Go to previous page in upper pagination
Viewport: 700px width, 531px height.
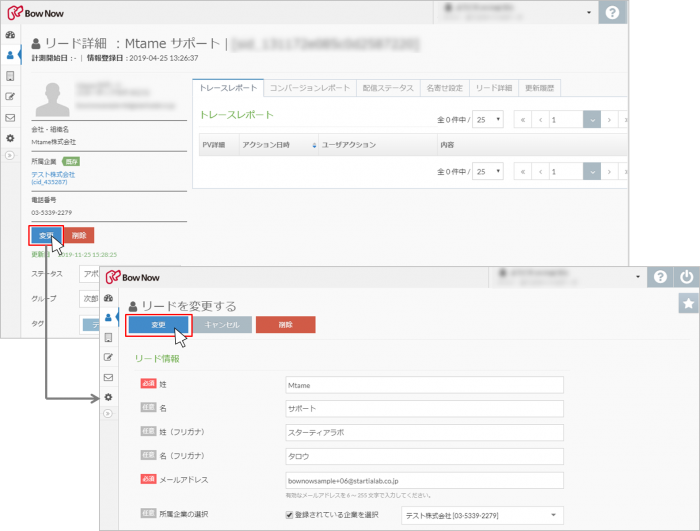tap(541, 119)
